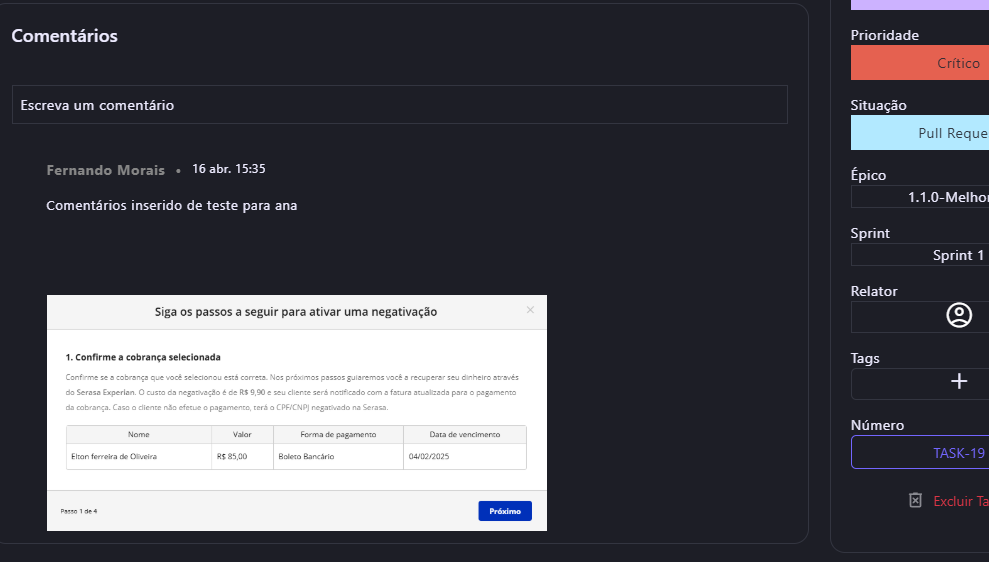Select the comment text about teste para ana
The height and width of the screenshot is (562, 989).
pyautogui.click(x=171, y=206)
